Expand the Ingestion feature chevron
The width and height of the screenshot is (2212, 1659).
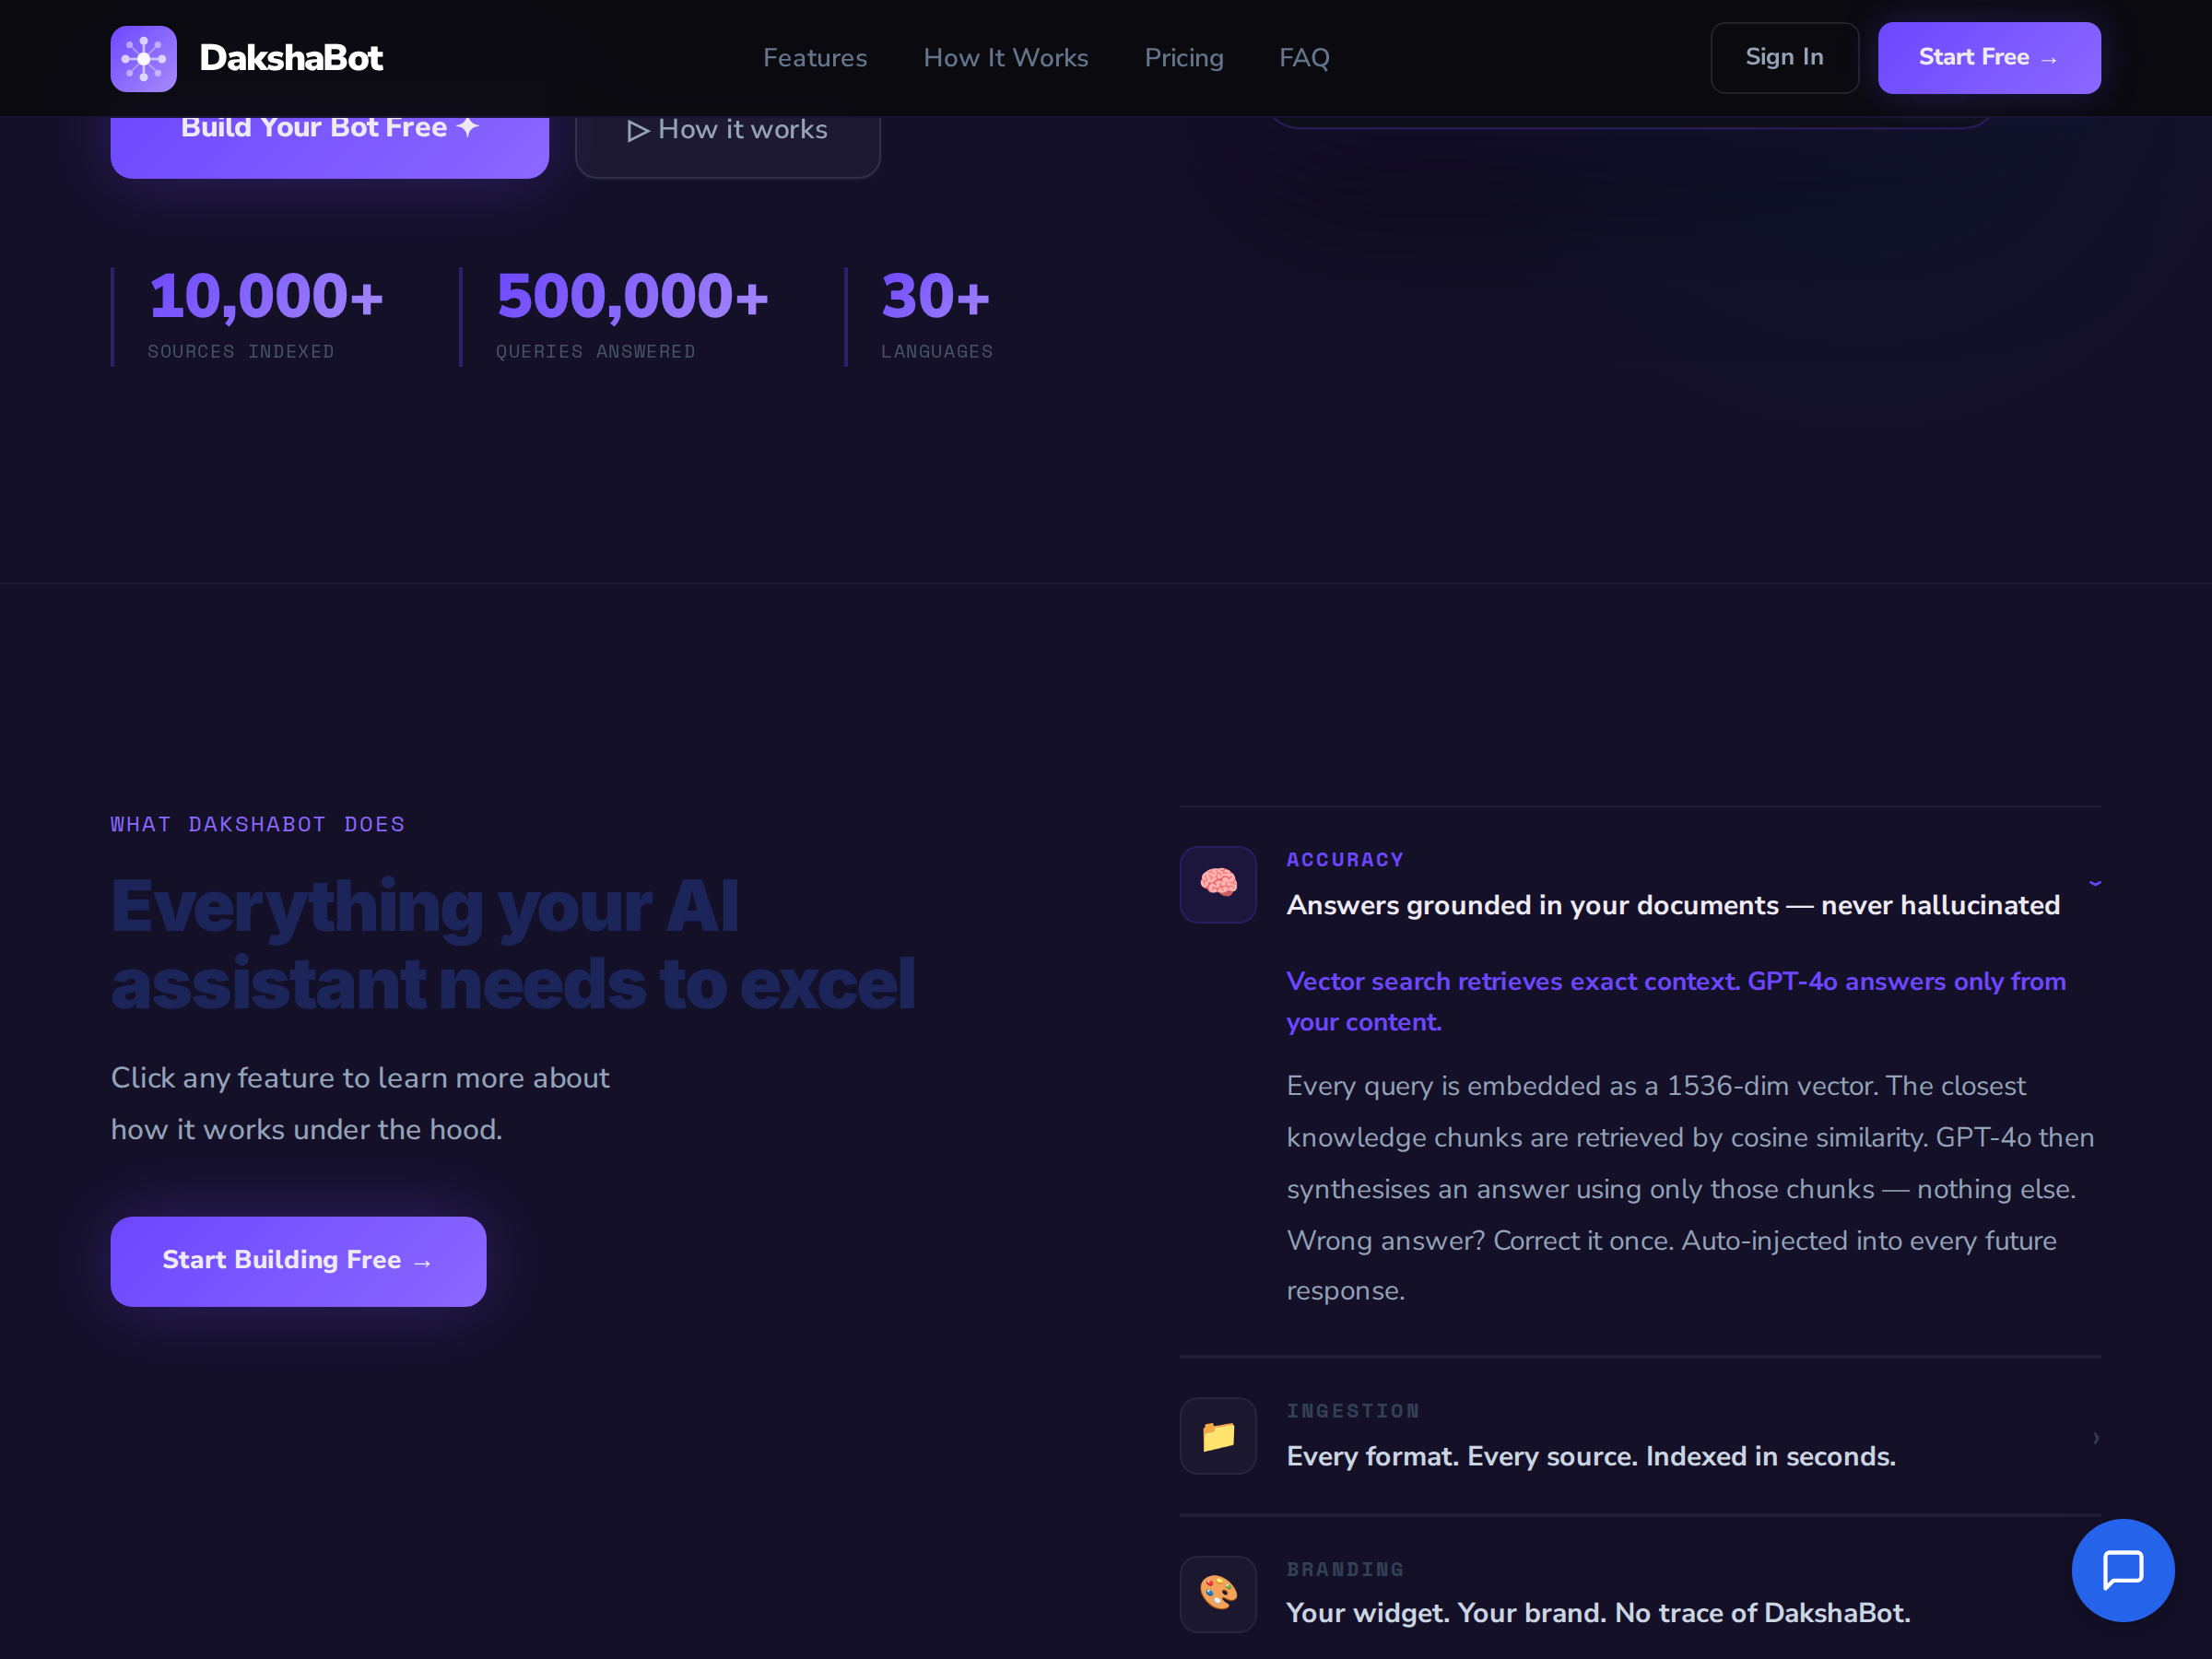[2095, 1437]
